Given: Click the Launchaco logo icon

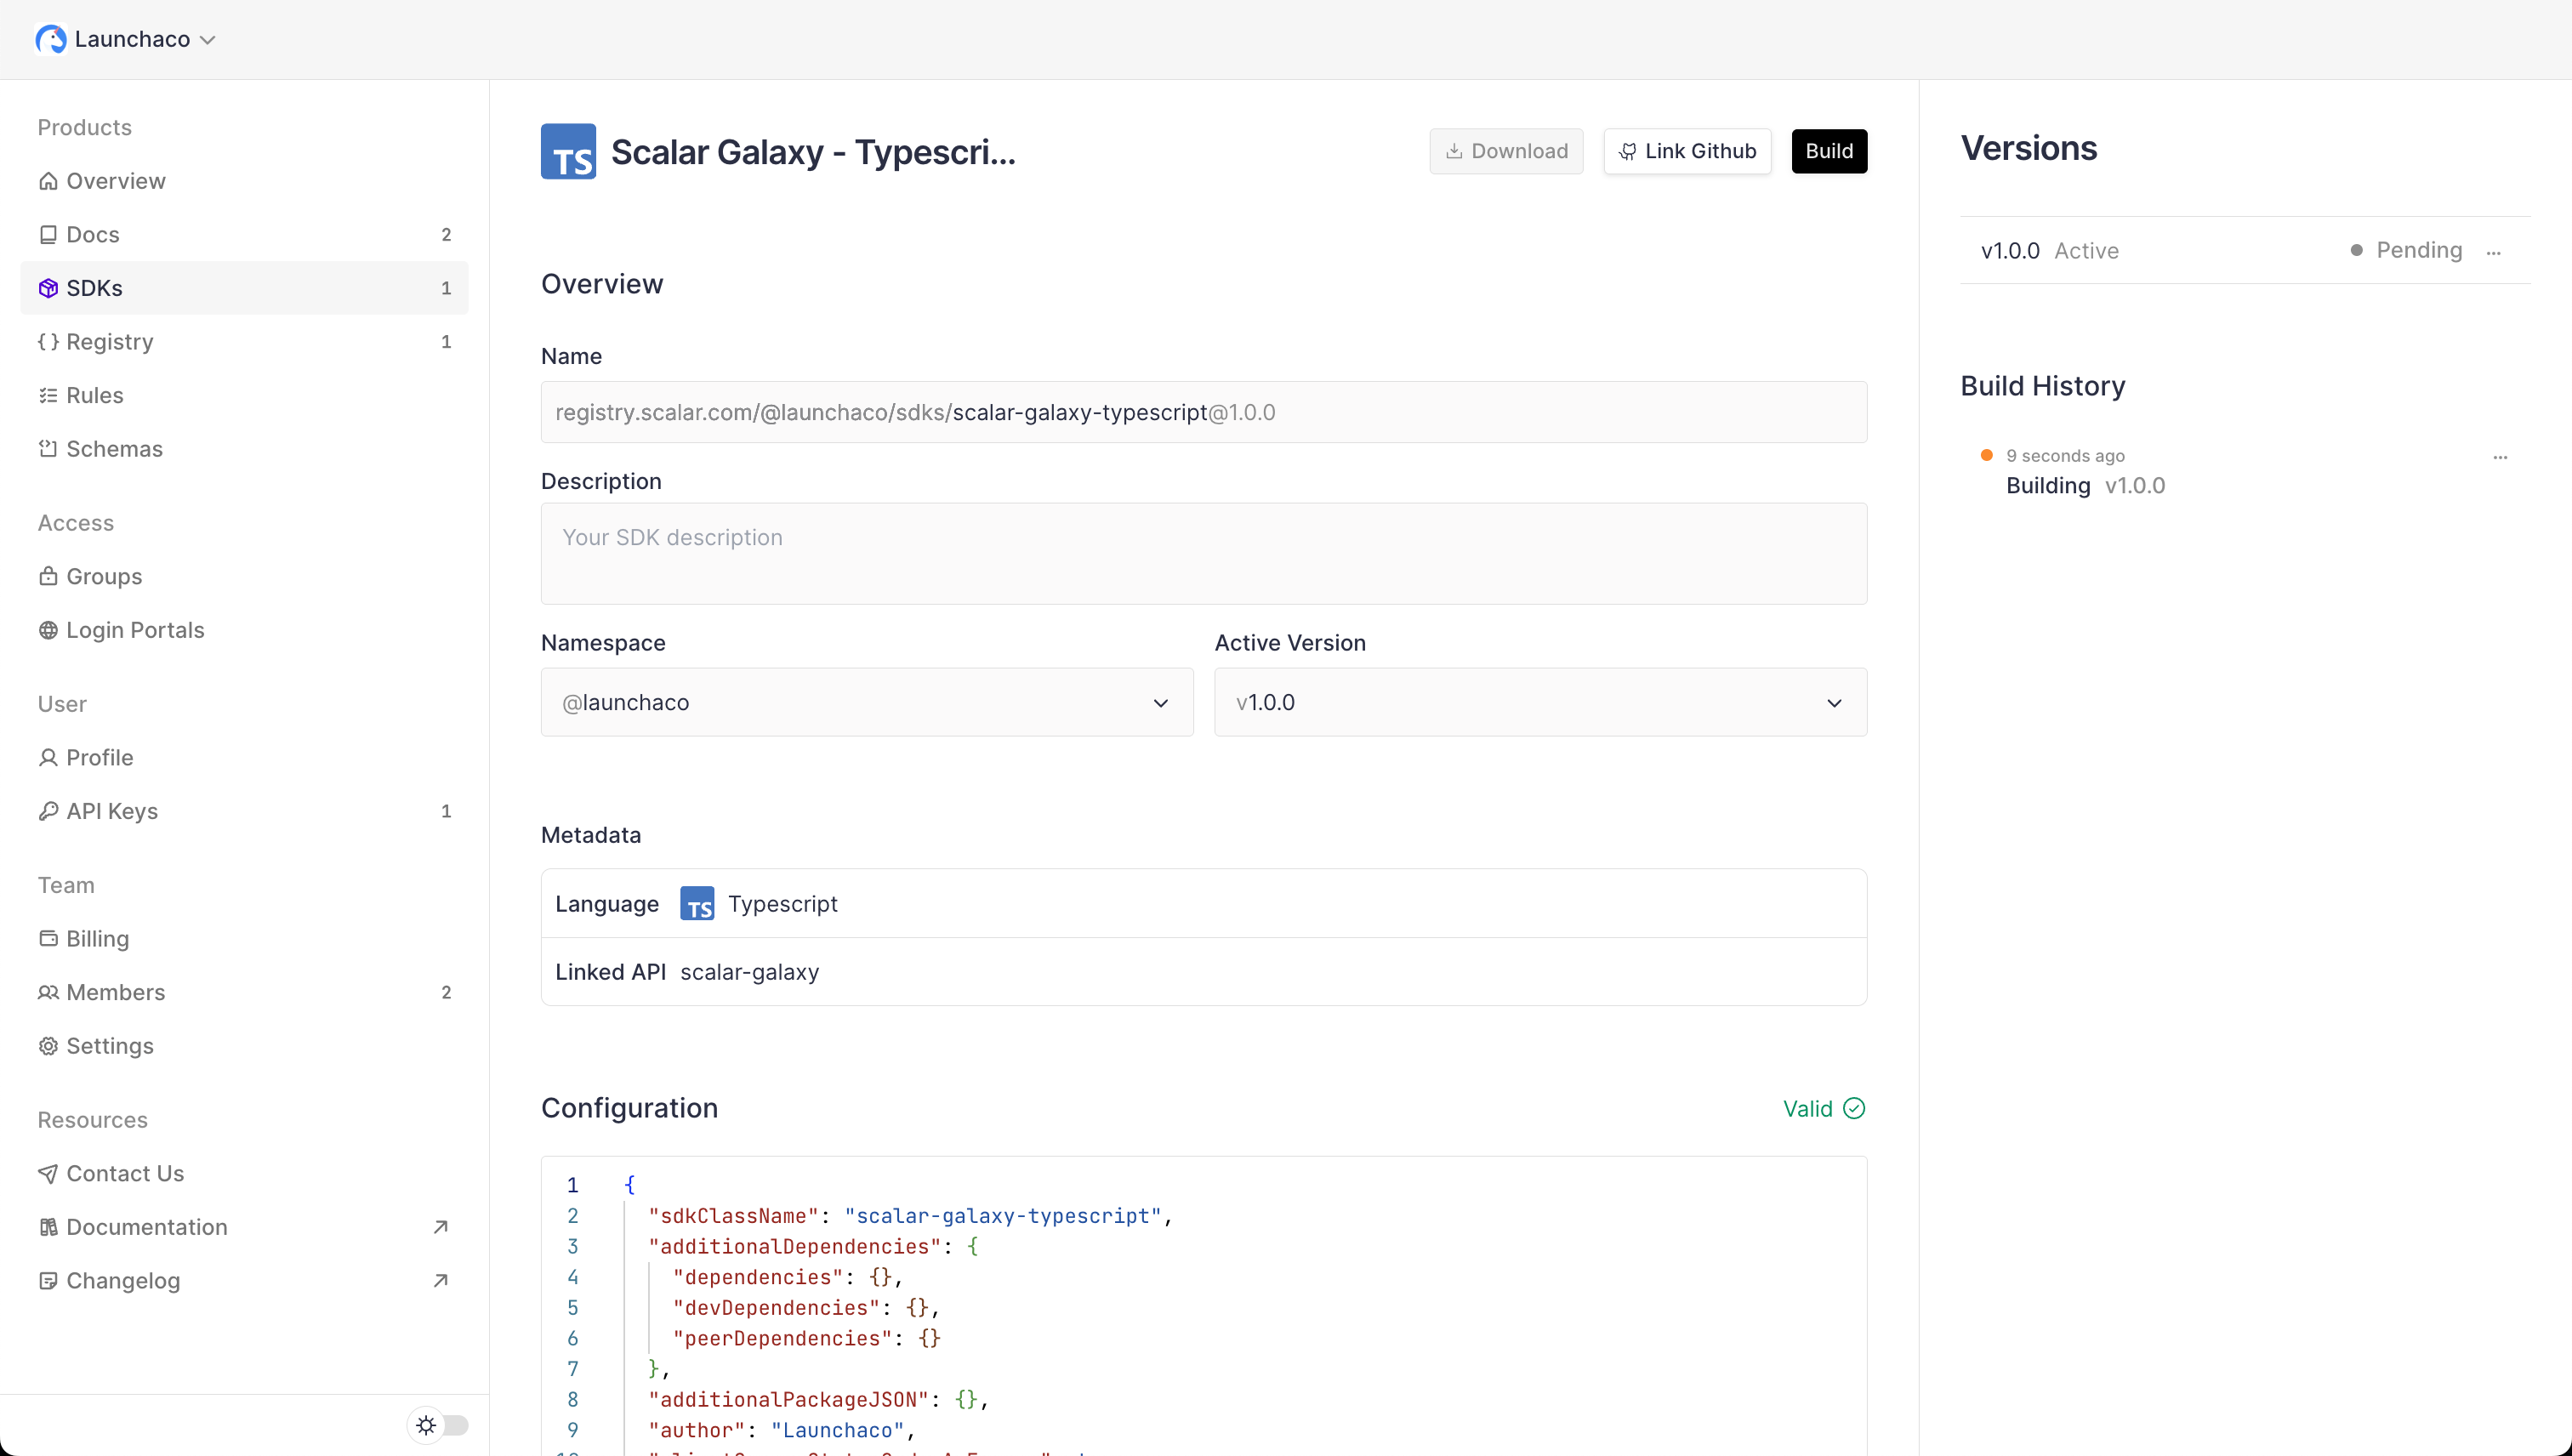Looking at the screenshot, I should click(x=51, y=39).
